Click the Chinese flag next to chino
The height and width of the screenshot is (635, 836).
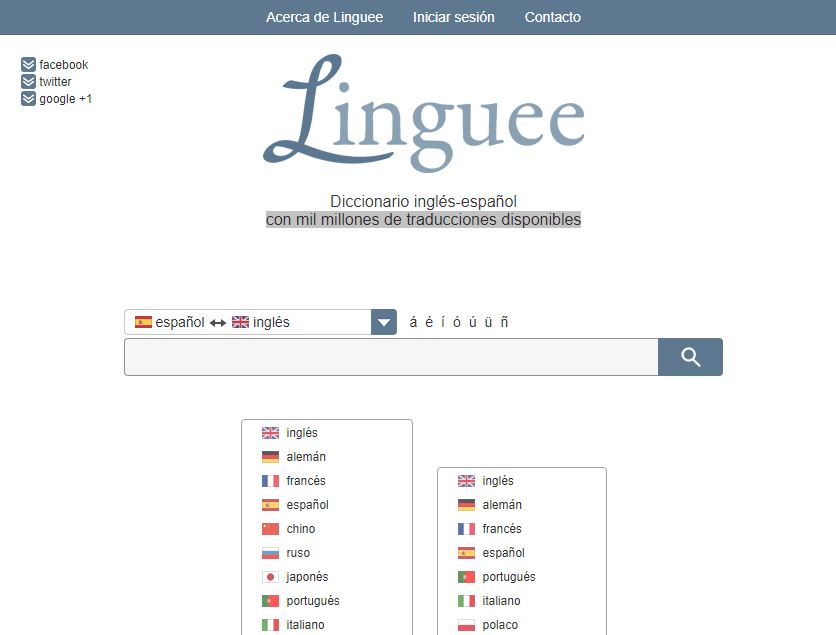tap(269, 528)
